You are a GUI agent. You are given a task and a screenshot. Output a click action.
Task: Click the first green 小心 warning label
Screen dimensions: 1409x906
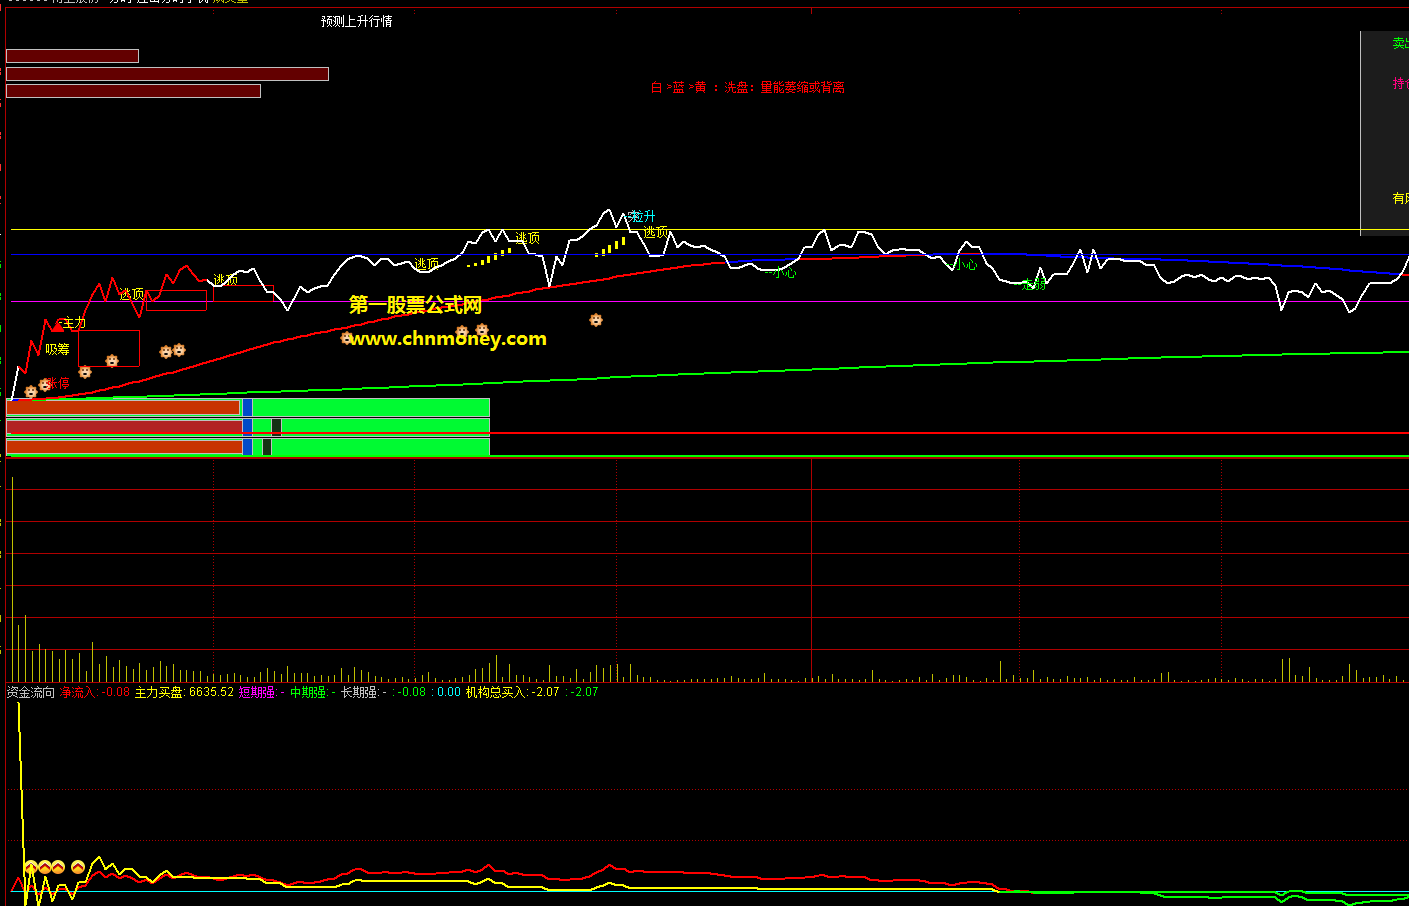pyautogui.click(x=783, y=272)
